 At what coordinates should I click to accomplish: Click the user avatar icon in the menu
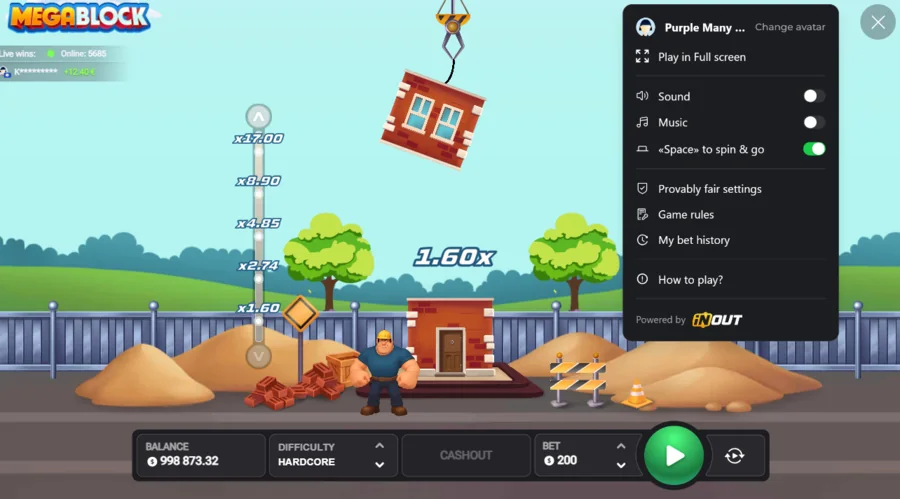click(x=646, y=27)
